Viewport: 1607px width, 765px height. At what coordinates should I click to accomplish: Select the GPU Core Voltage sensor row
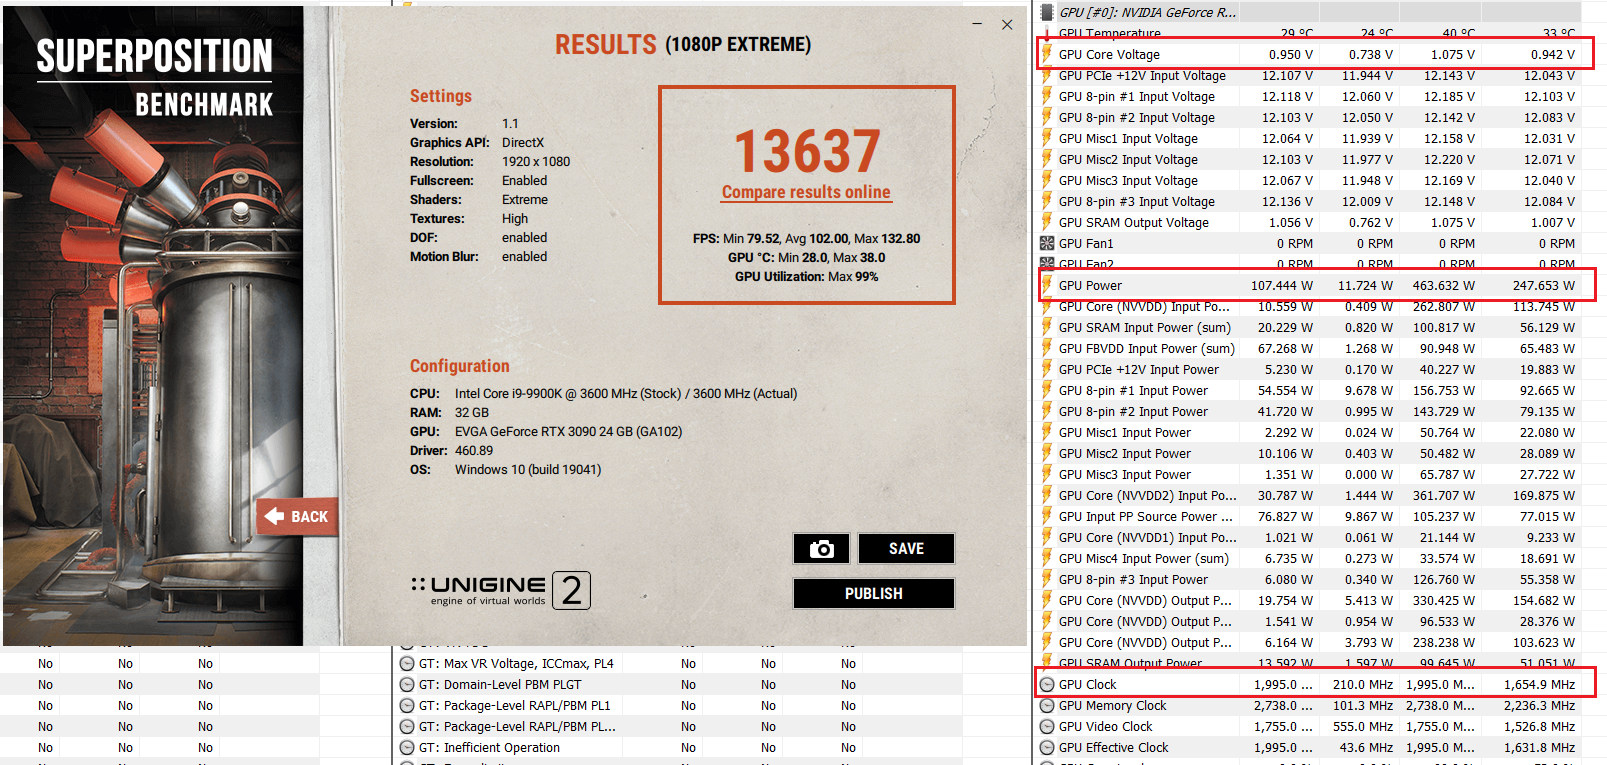pyautogui.click(x=1309, y=54)
